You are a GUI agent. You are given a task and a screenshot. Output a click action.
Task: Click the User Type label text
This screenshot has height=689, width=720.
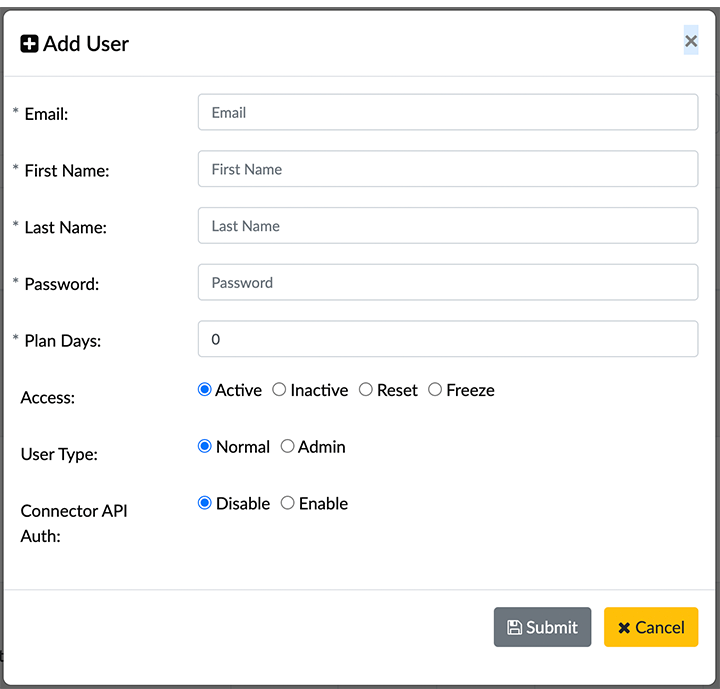tap(58, 455)
